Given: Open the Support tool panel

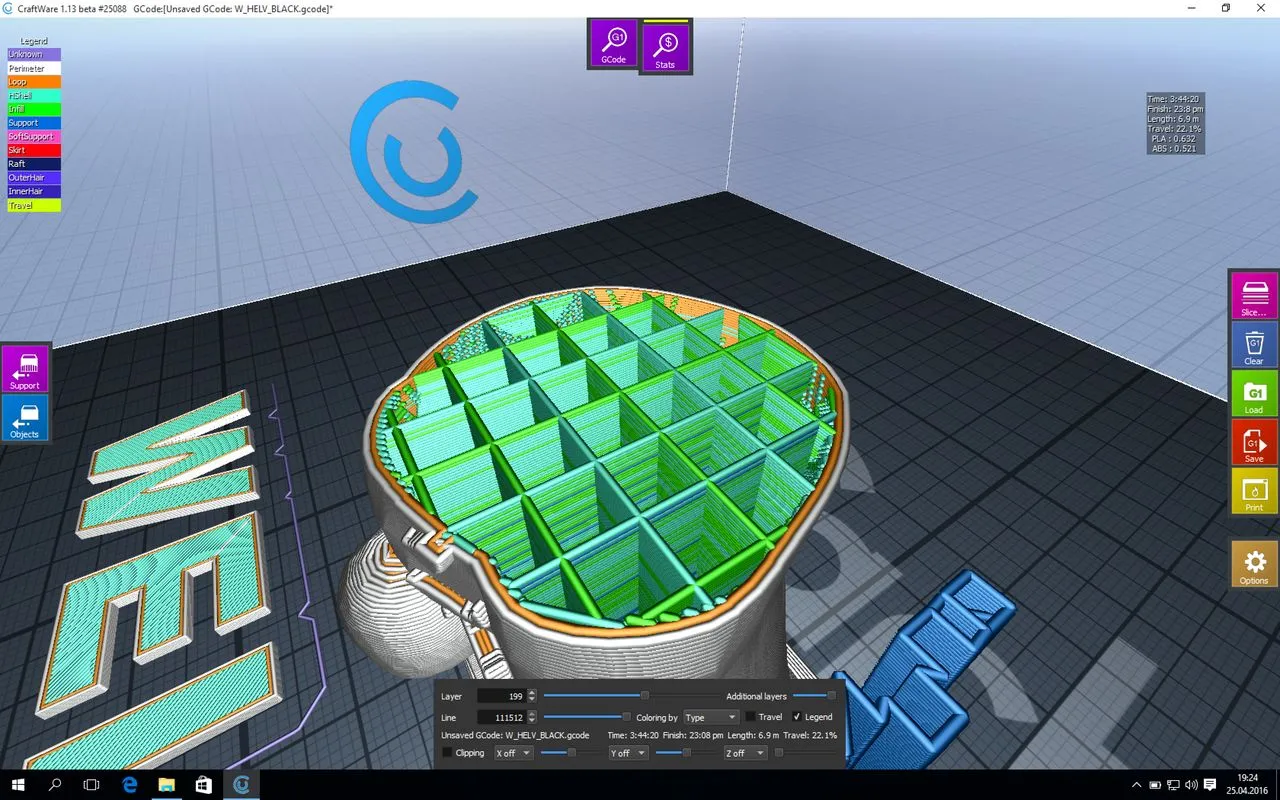Looking at the screenshot, I should [25, 368].
